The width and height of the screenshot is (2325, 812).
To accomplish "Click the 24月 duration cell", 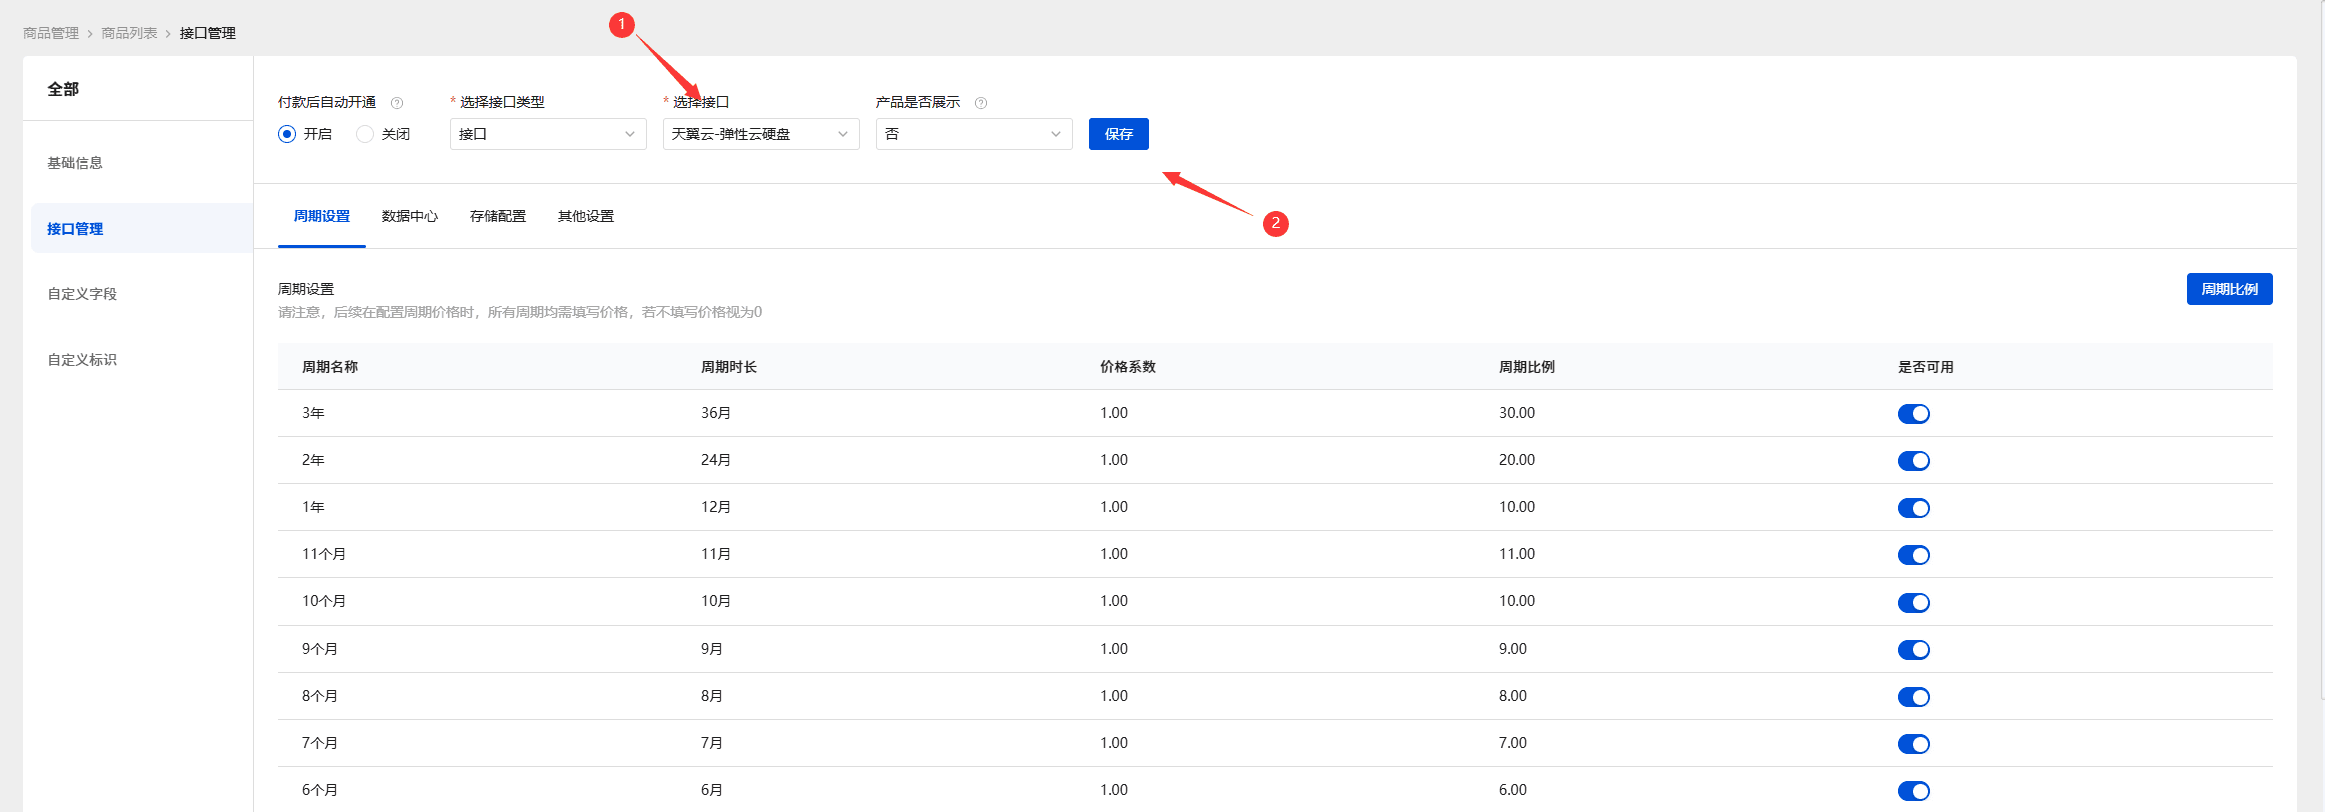I will tap(716, 460).
